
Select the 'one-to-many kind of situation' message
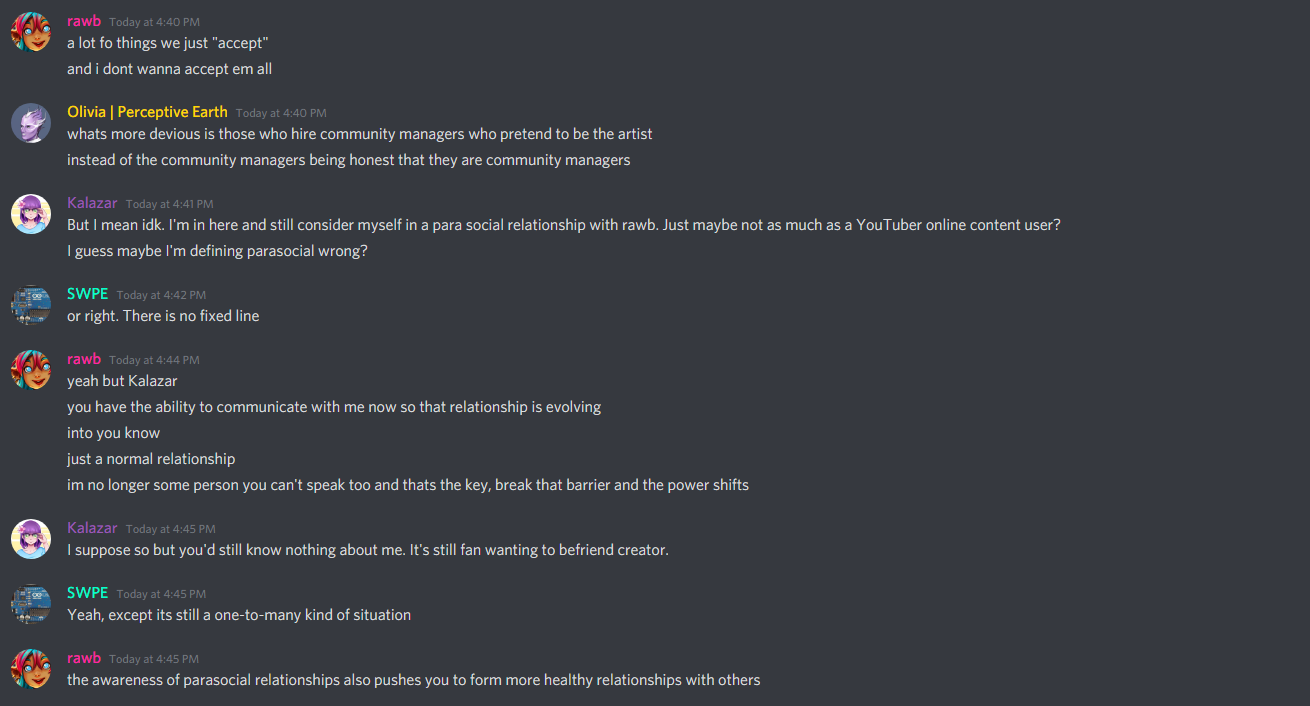pos(239,615)
